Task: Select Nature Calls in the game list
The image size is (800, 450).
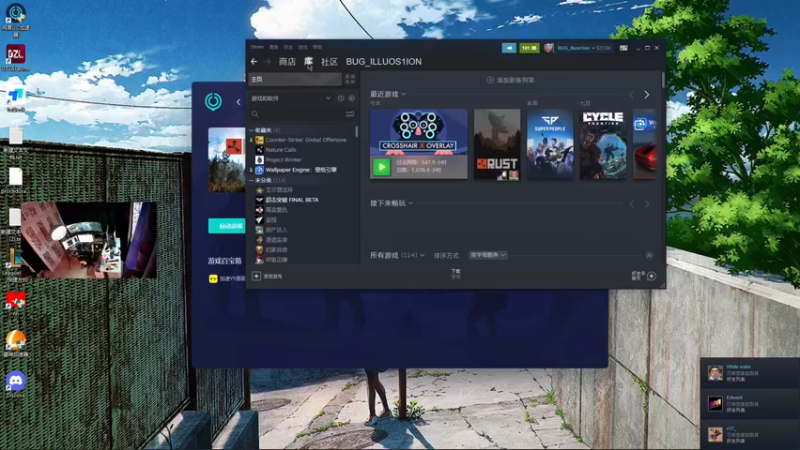Action: pos(281,150)
